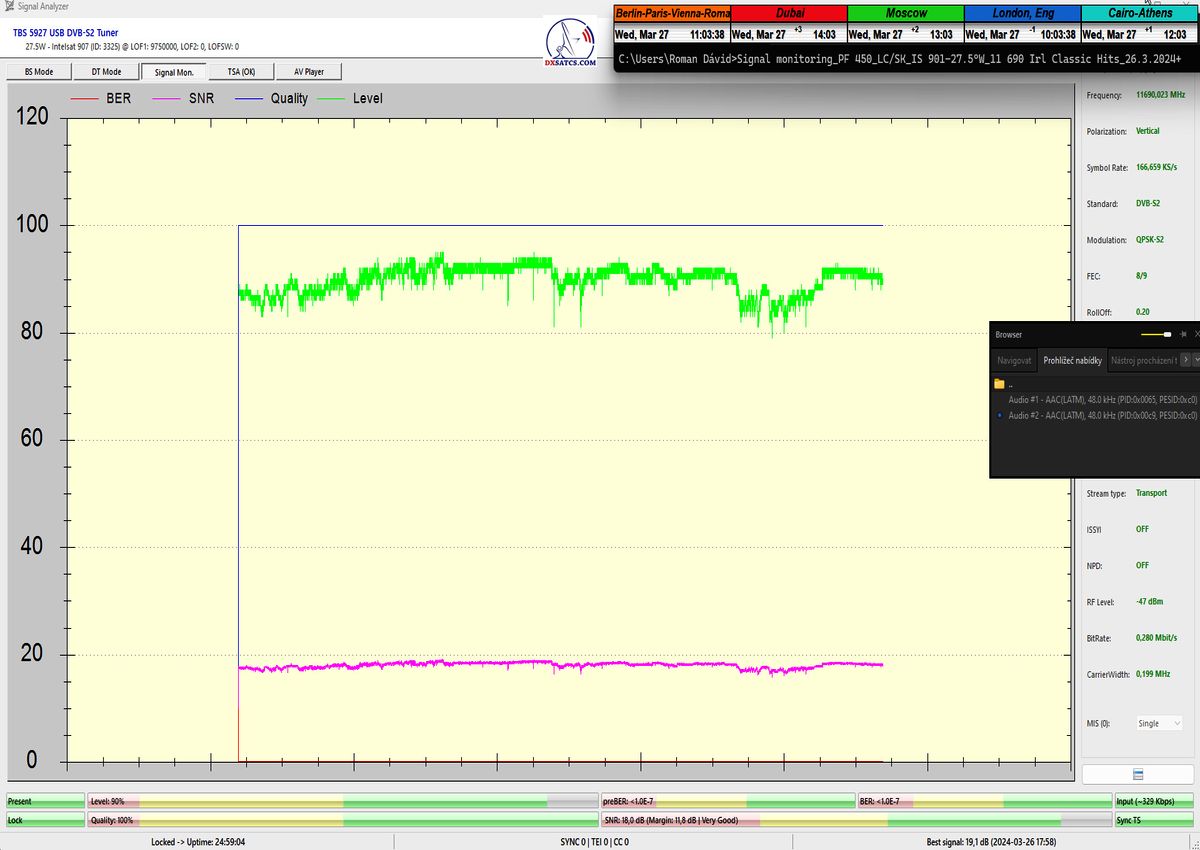The width and height of the screenshot is (1200, 850).
Task: Pin the Browser panel
Action: pos(1183,334)
